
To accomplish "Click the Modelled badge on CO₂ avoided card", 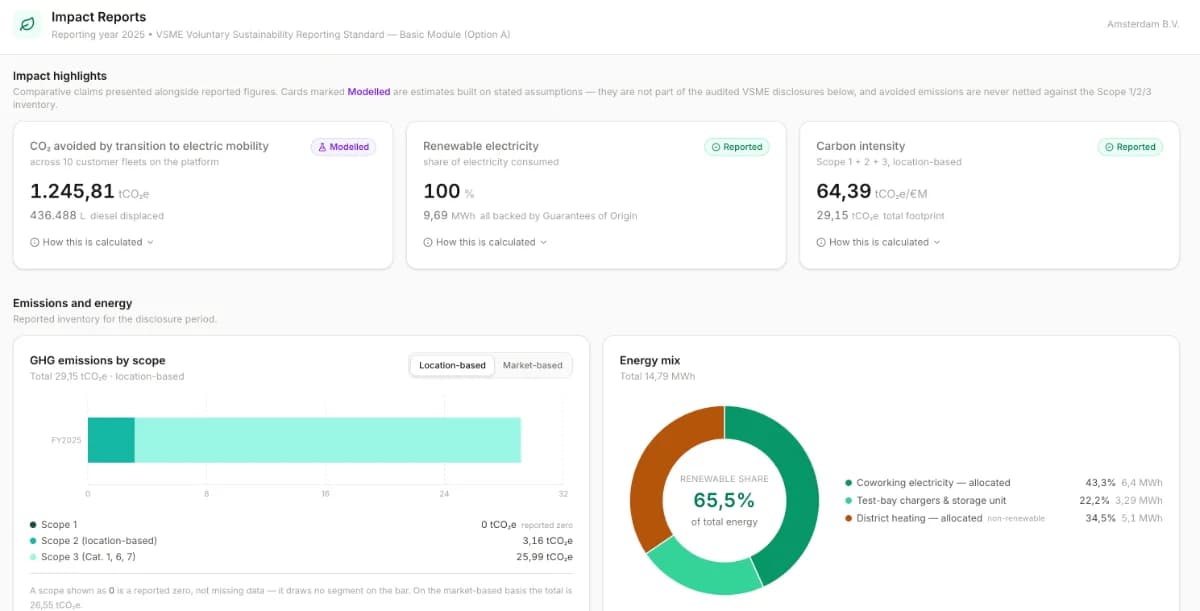I will click(x=343, y=147).
